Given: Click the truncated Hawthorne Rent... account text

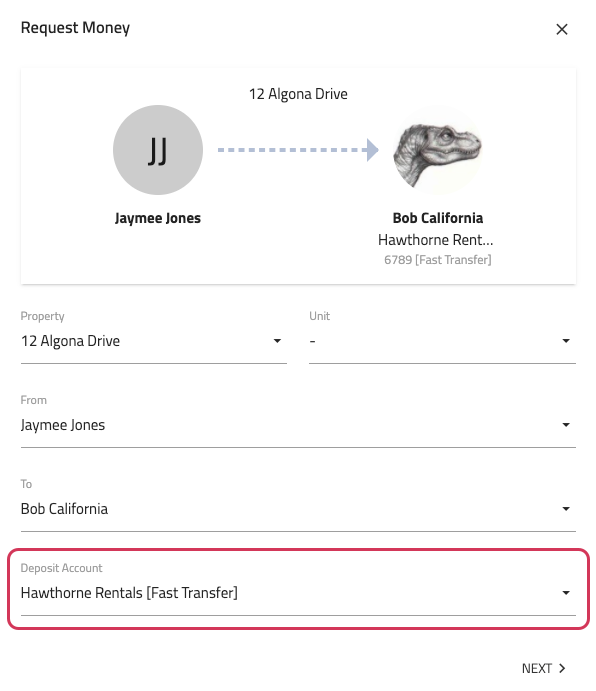Looking at the screenshot, I should [x=436, y=240].
